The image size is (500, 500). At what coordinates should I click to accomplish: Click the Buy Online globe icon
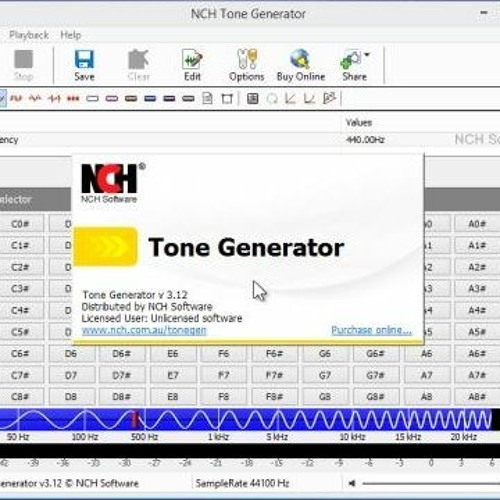click(x=301, y=59)
